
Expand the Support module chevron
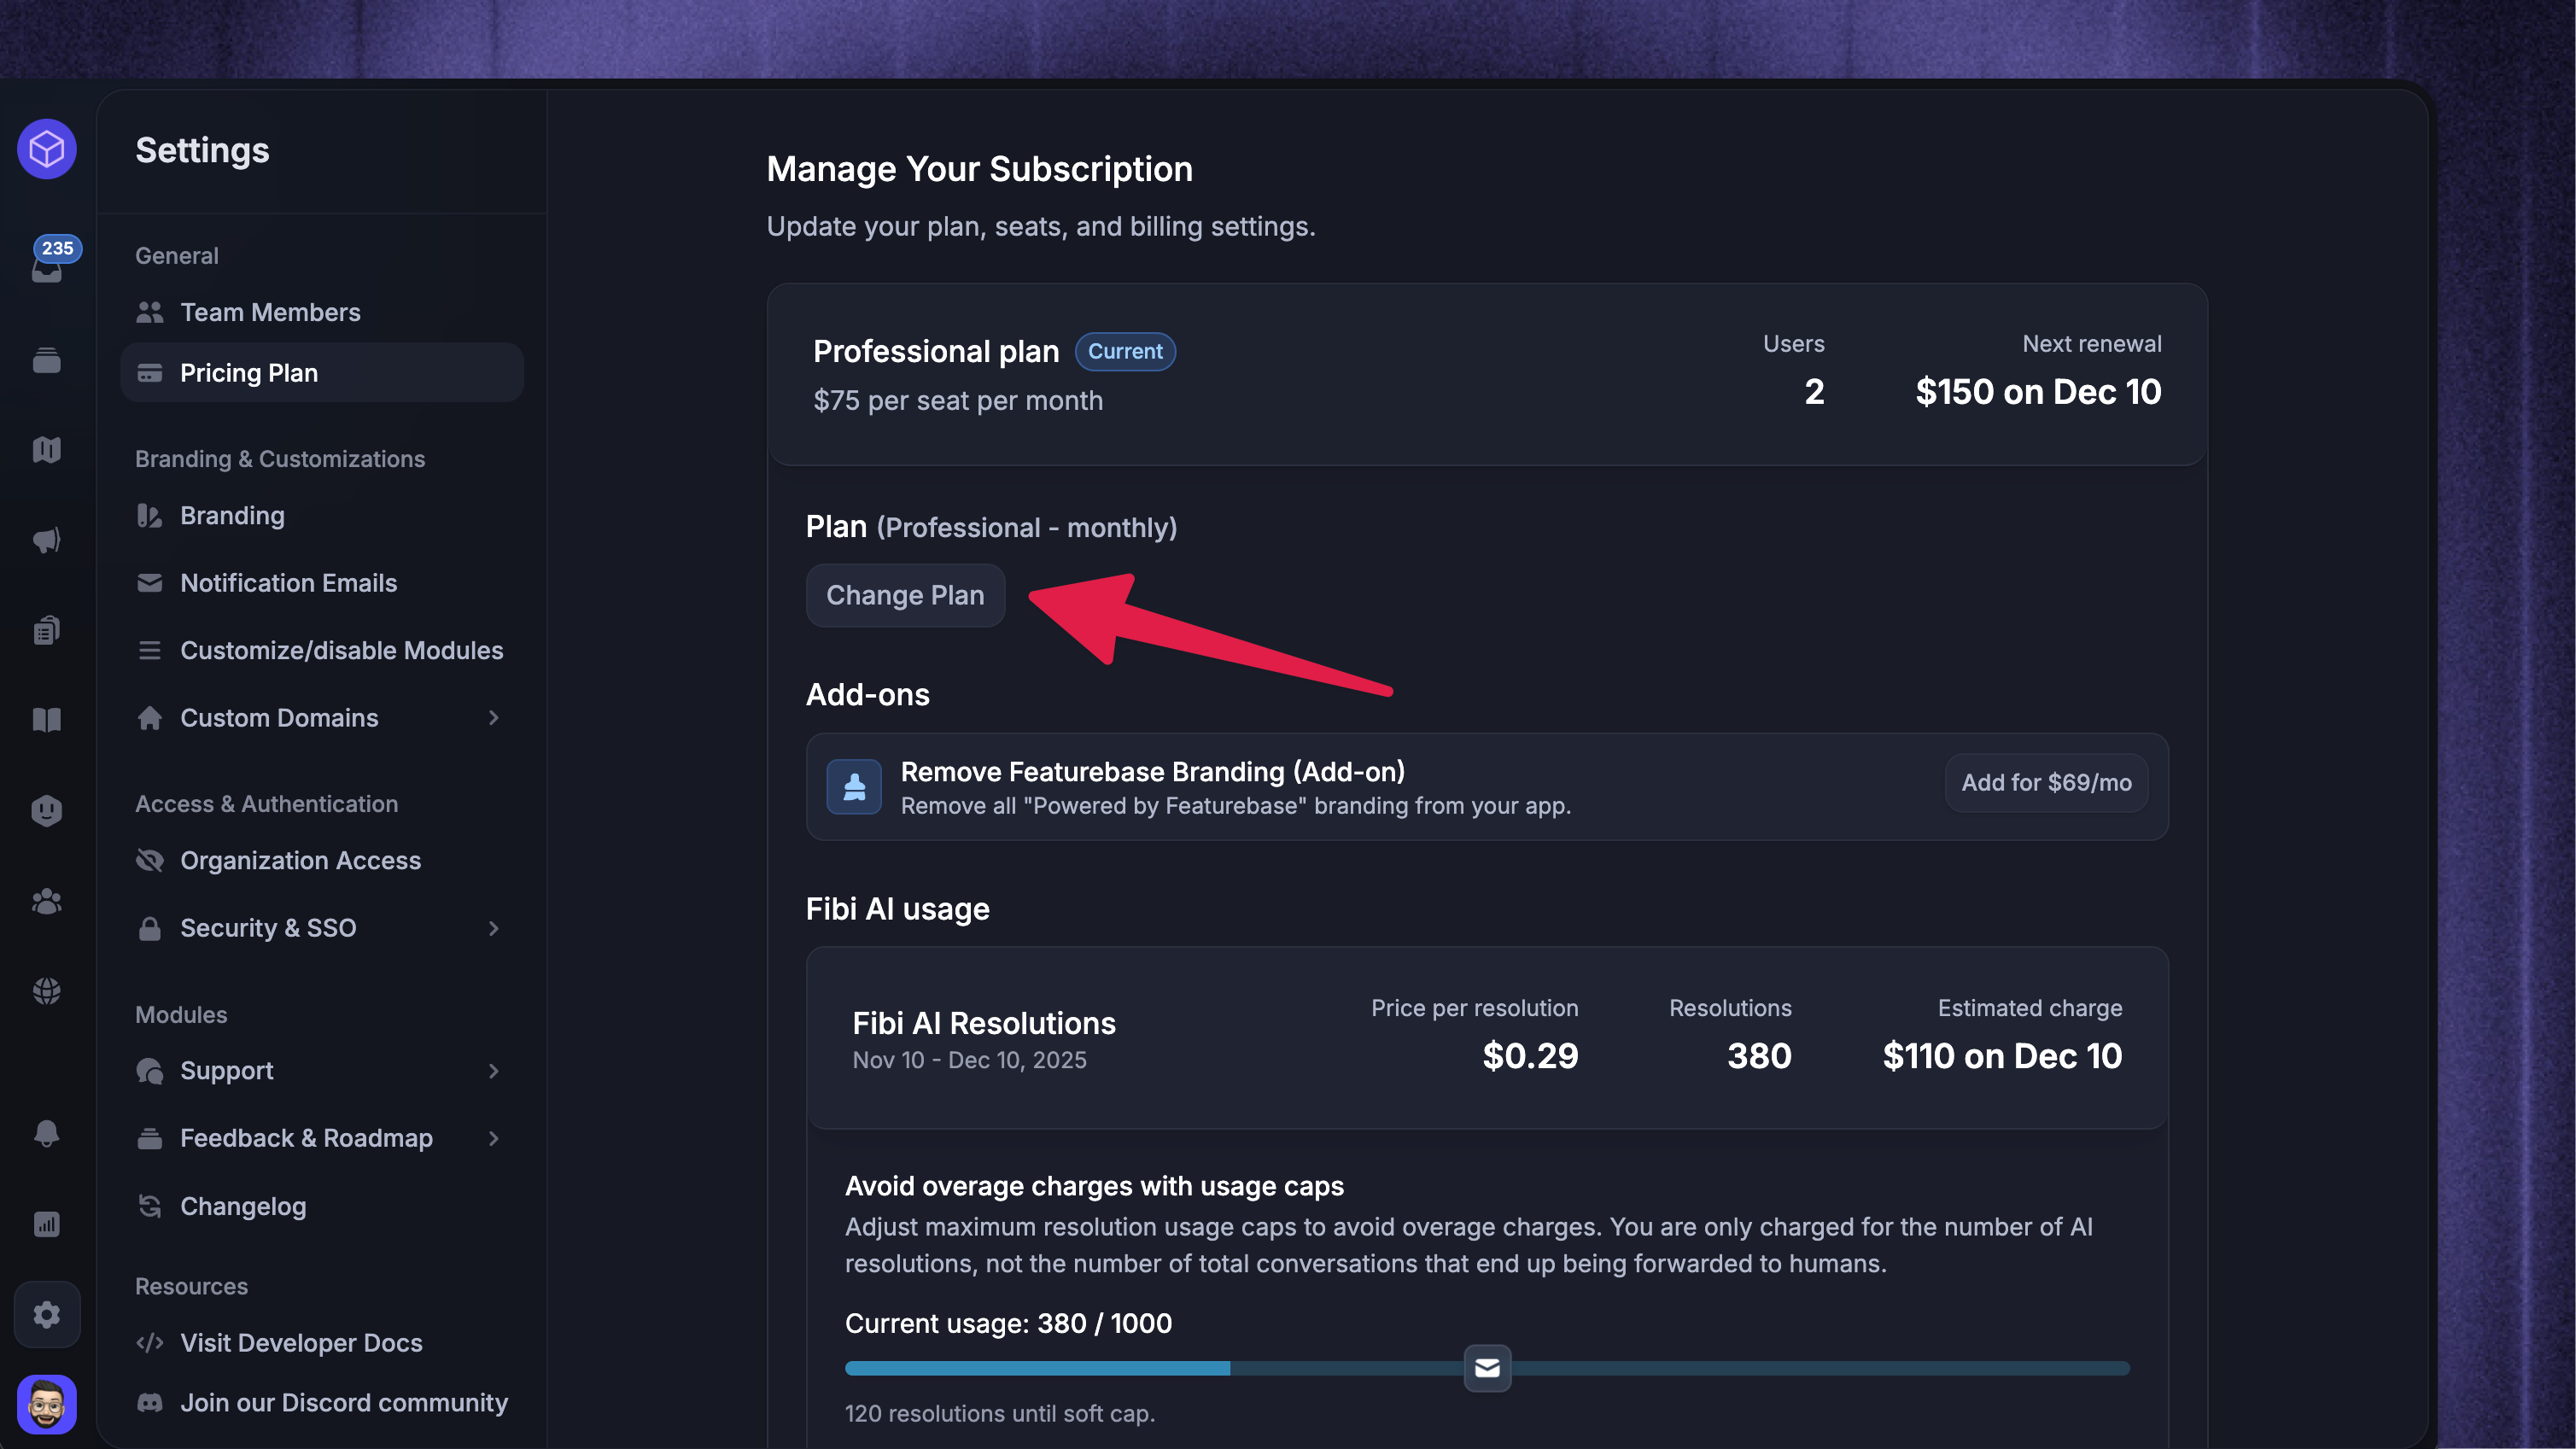(x=493, y=1071)
